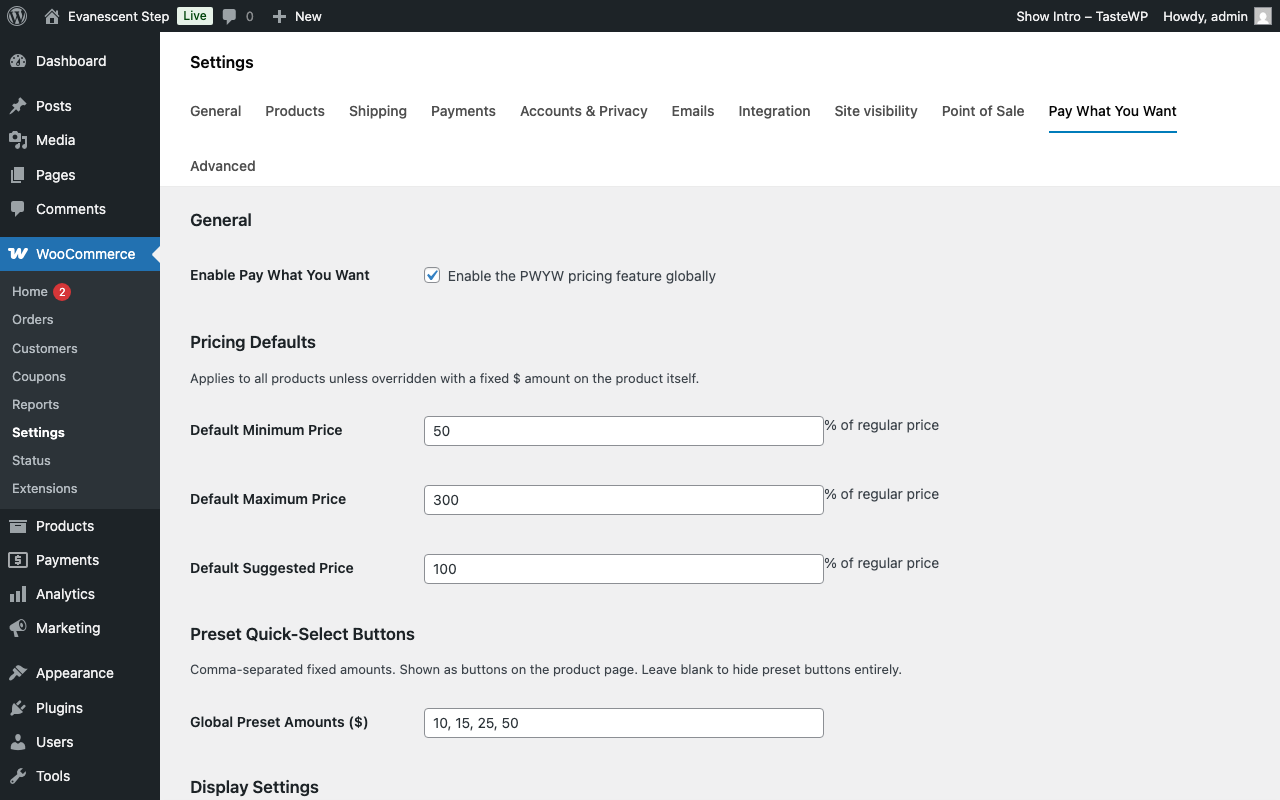Click the Global Preset Amounts field
1280x800 pixels.
pos(624,723)
